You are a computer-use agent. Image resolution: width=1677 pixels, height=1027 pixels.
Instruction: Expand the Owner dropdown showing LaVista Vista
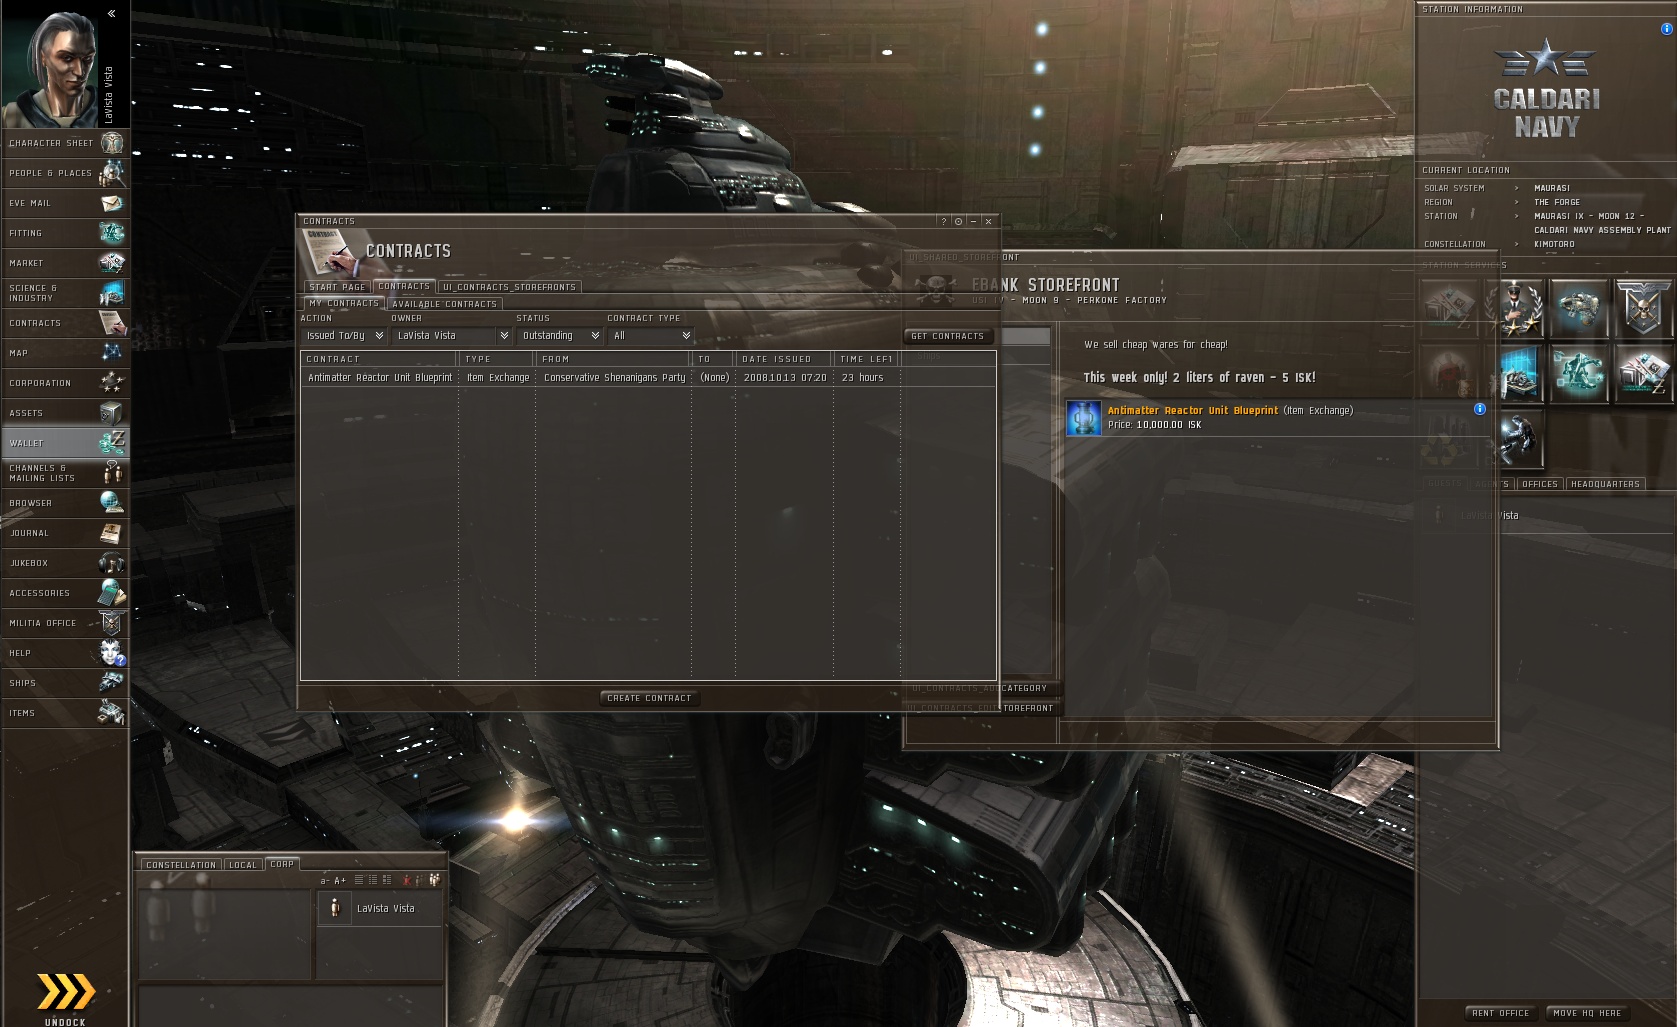click(x=452, y=336)
